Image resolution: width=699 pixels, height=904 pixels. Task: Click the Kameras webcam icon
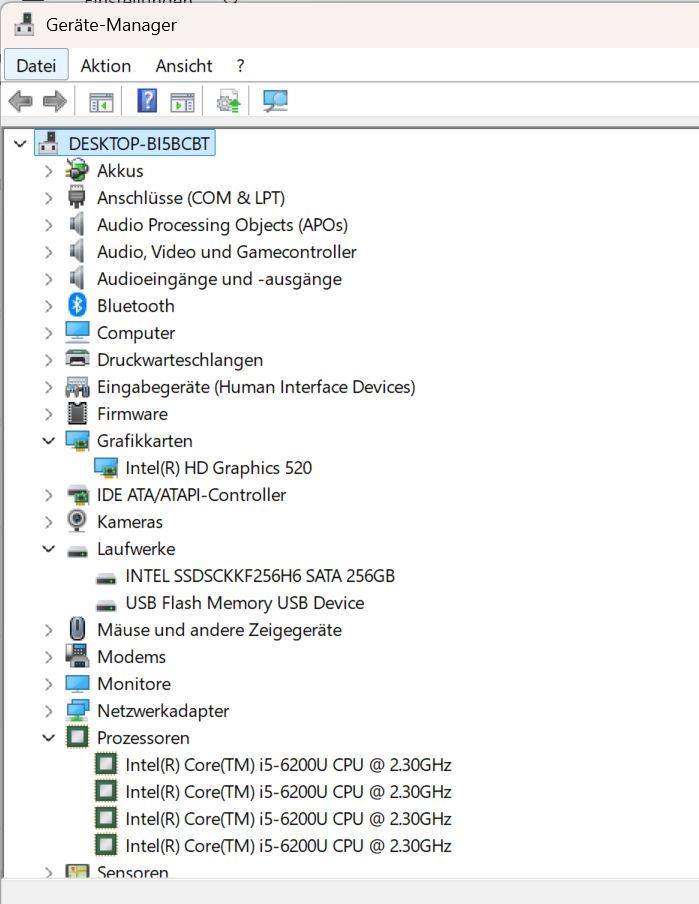click(x=77, y=522)
